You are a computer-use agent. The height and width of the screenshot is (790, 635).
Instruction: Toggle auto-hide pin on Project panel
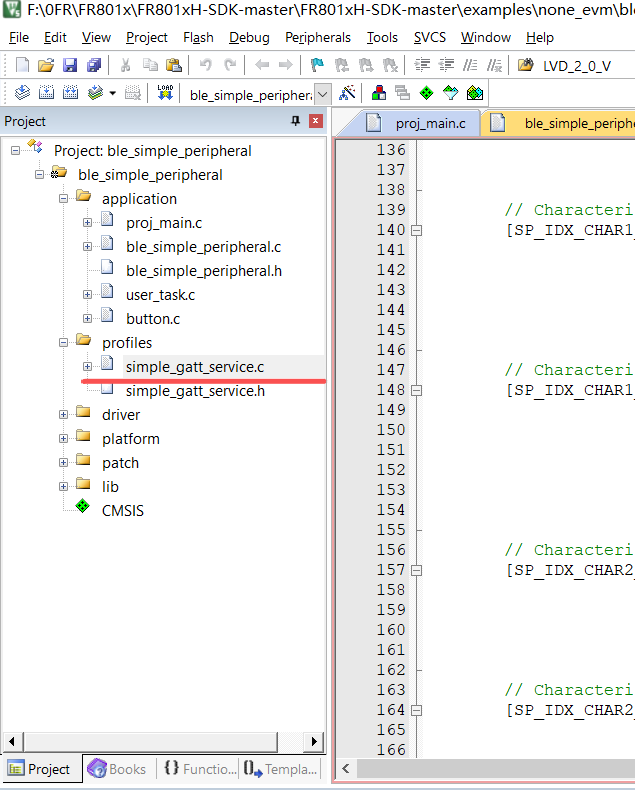tap(295, 121)
